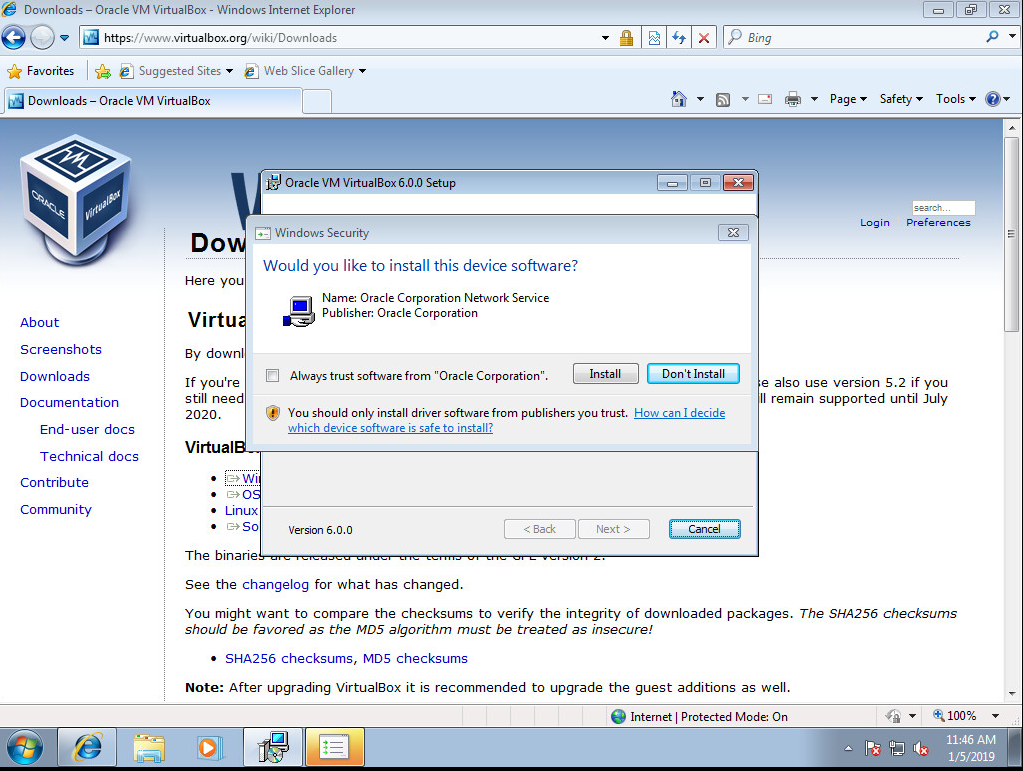Click the changelog link
The width and height of the screenshot is (1023, 771).
pos(275,584)
